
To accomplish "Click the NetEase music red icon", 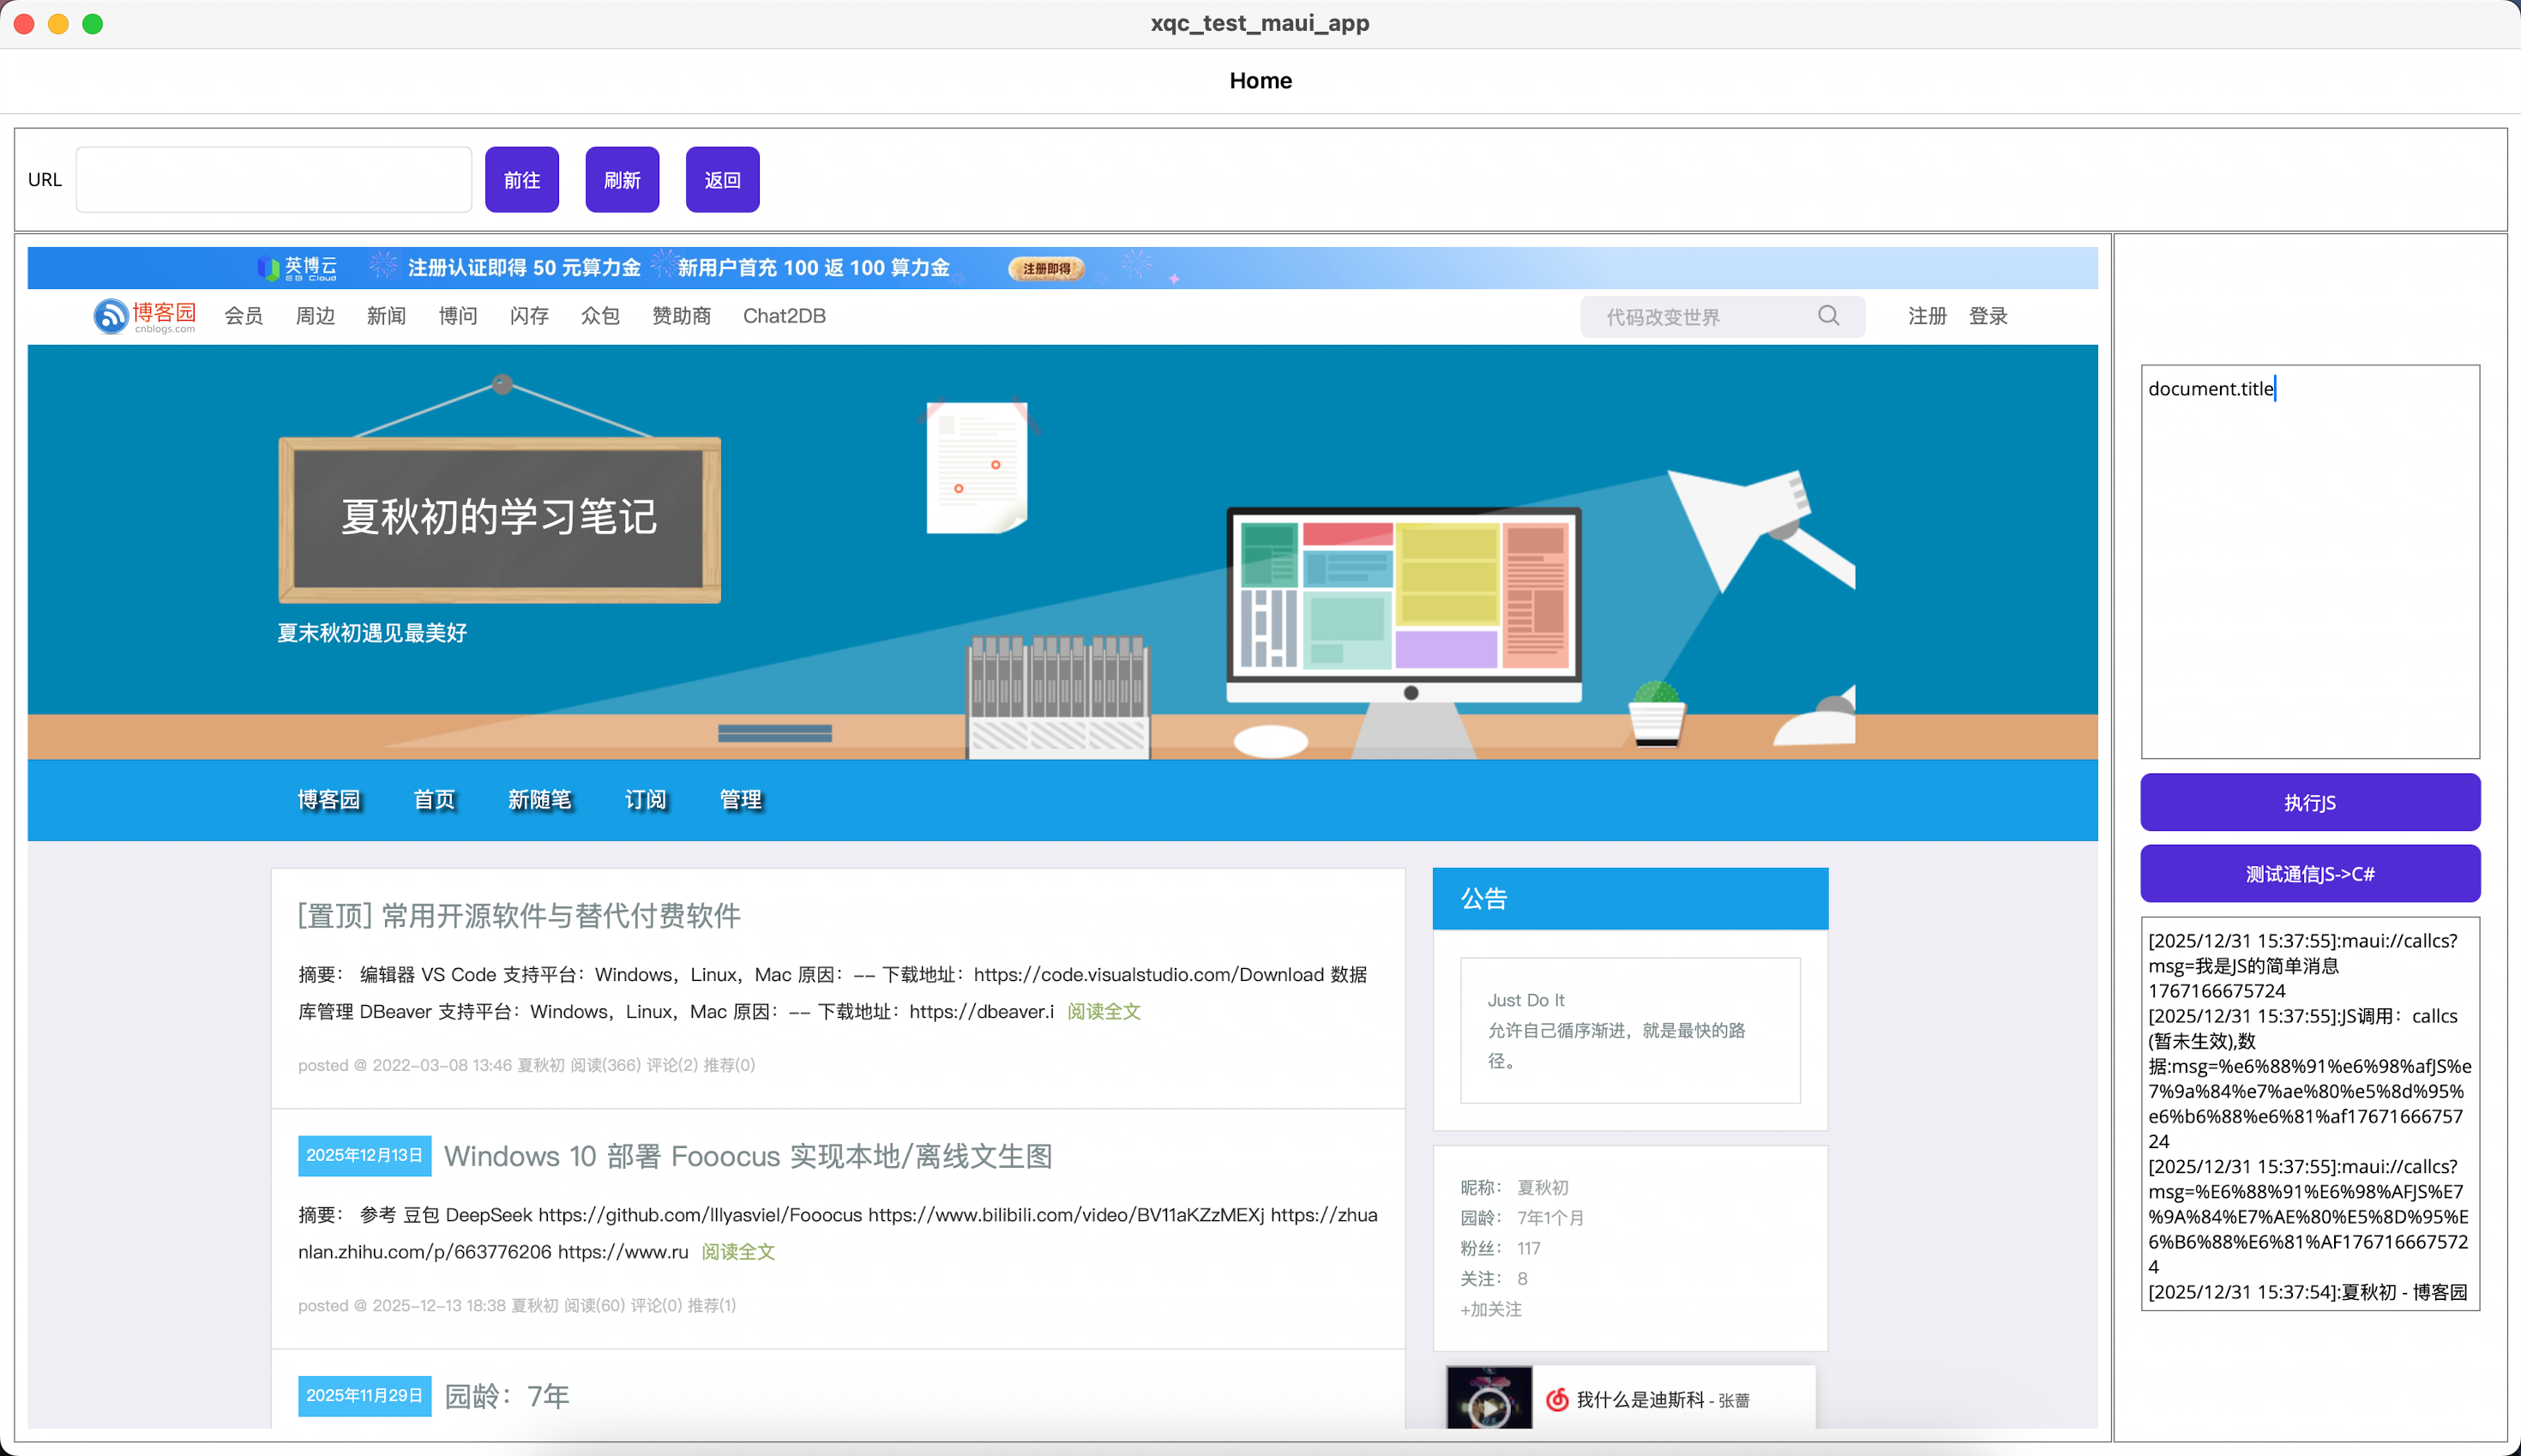I will (1557, 1399).
